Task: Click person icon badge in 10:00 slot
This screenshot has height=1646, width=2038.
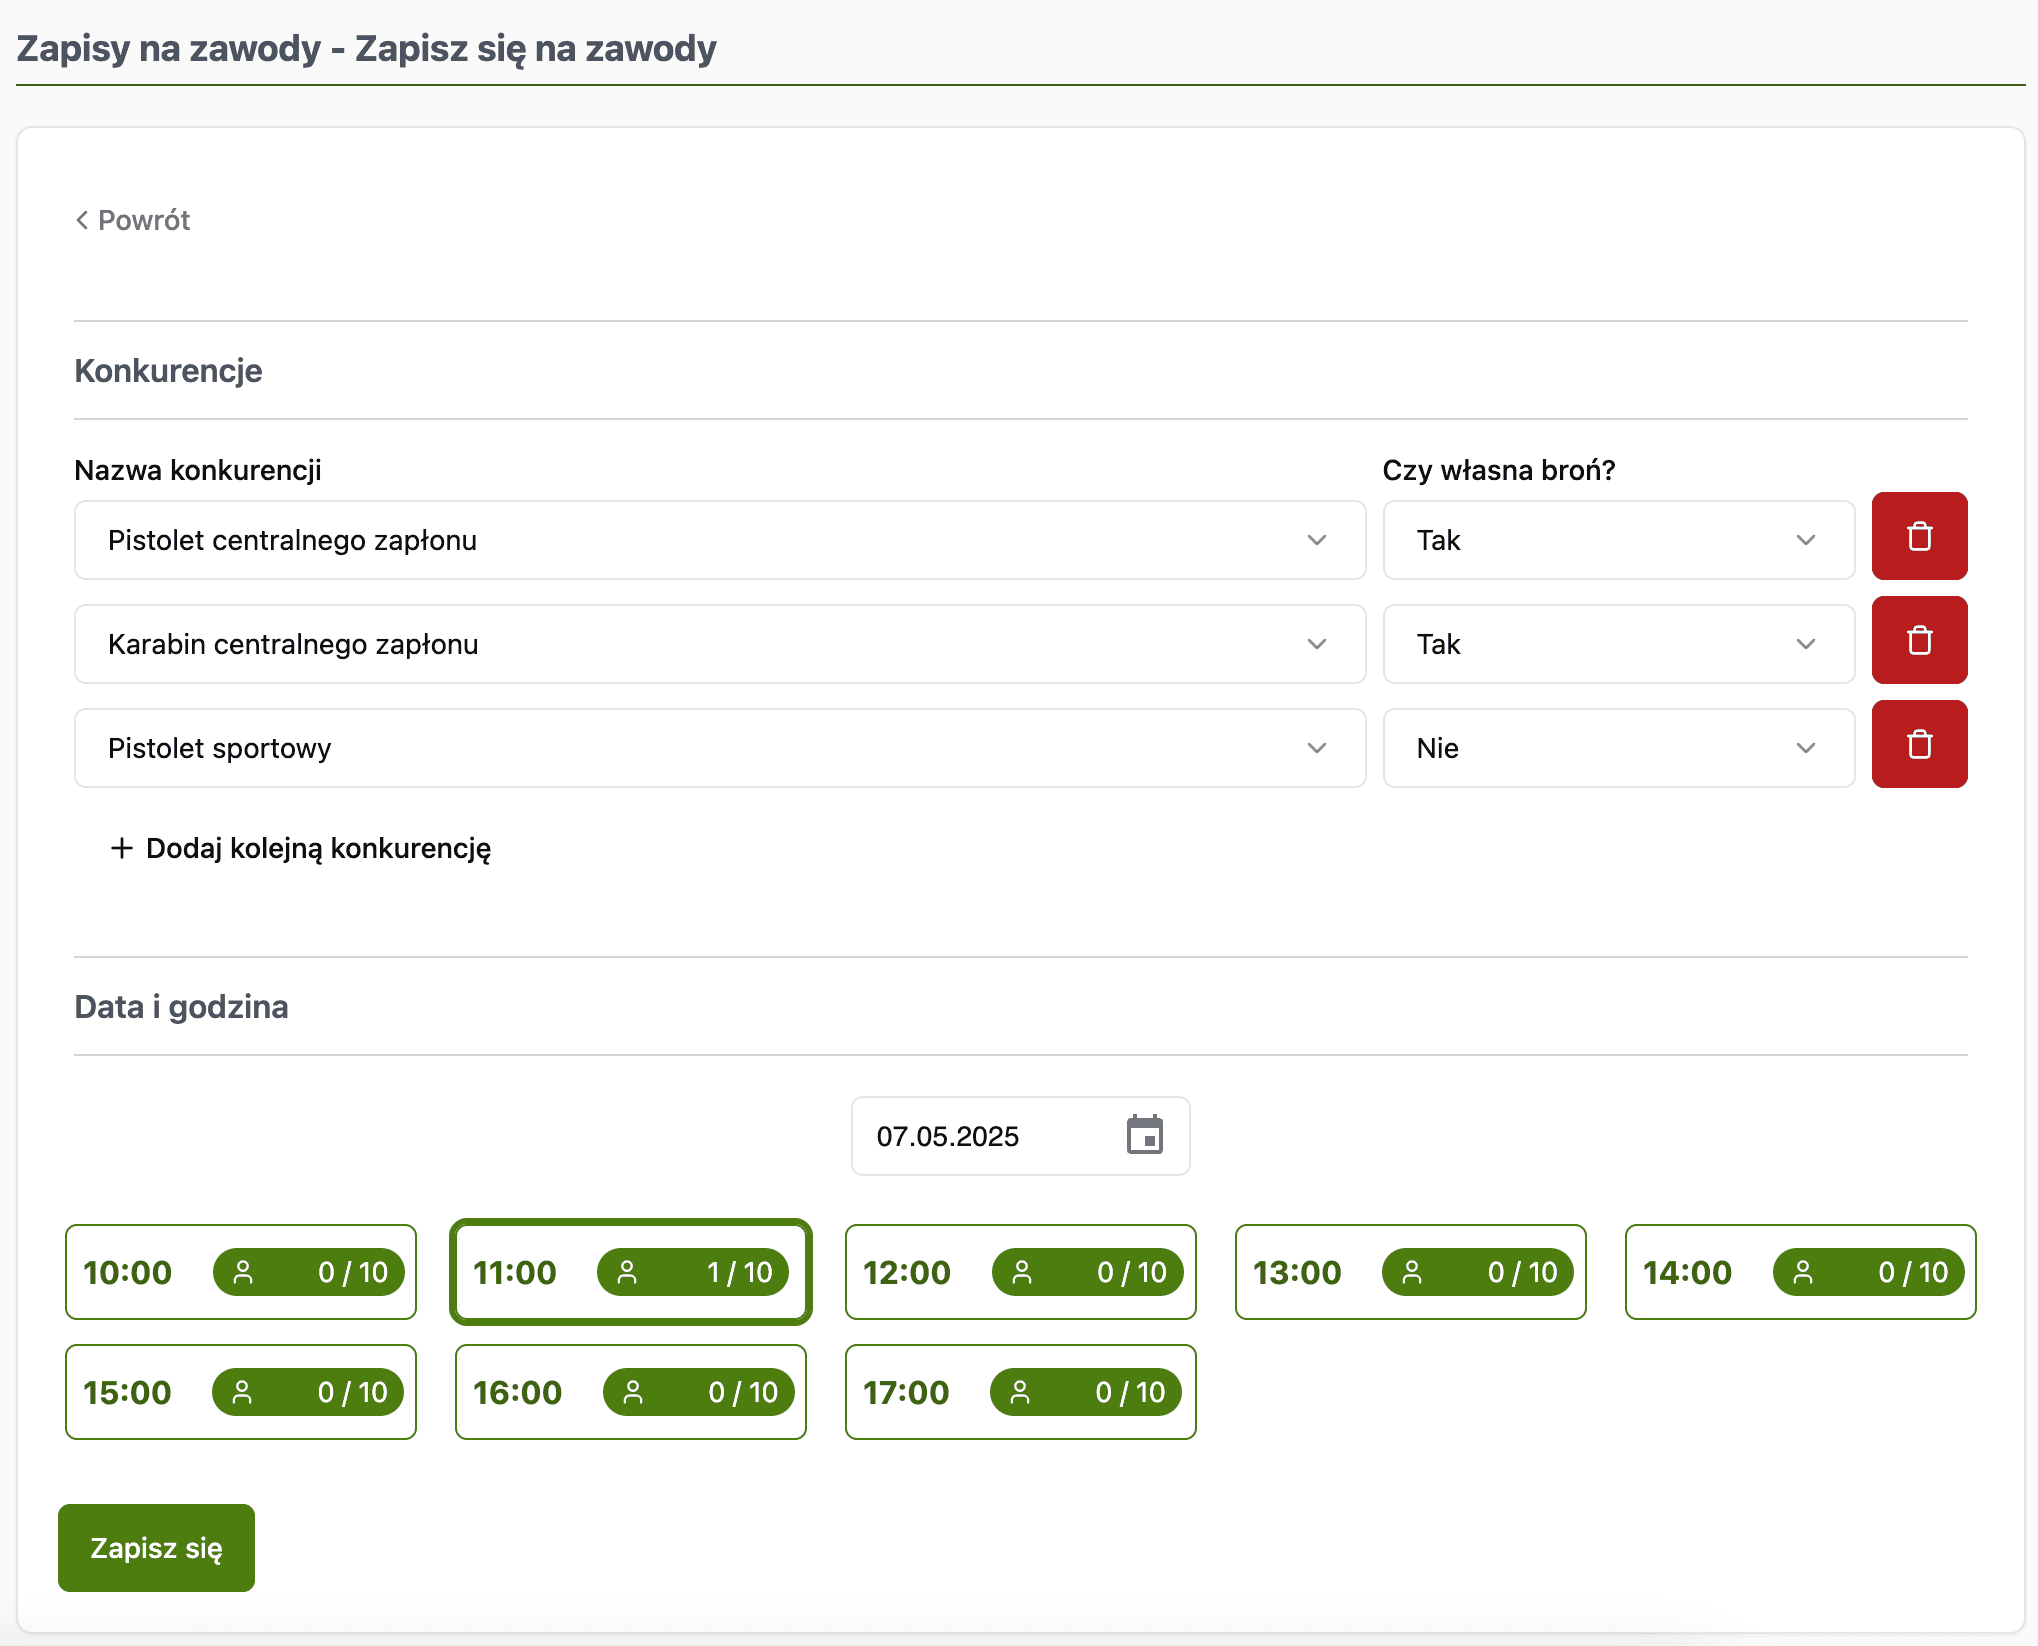Action: [243, 1272]
